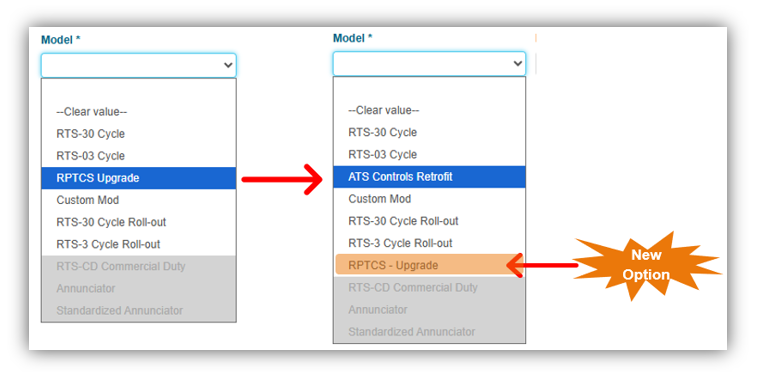Select RTS-30 Cycle in left list
This screenshot has height=374, width=759.
coord(138,134)
